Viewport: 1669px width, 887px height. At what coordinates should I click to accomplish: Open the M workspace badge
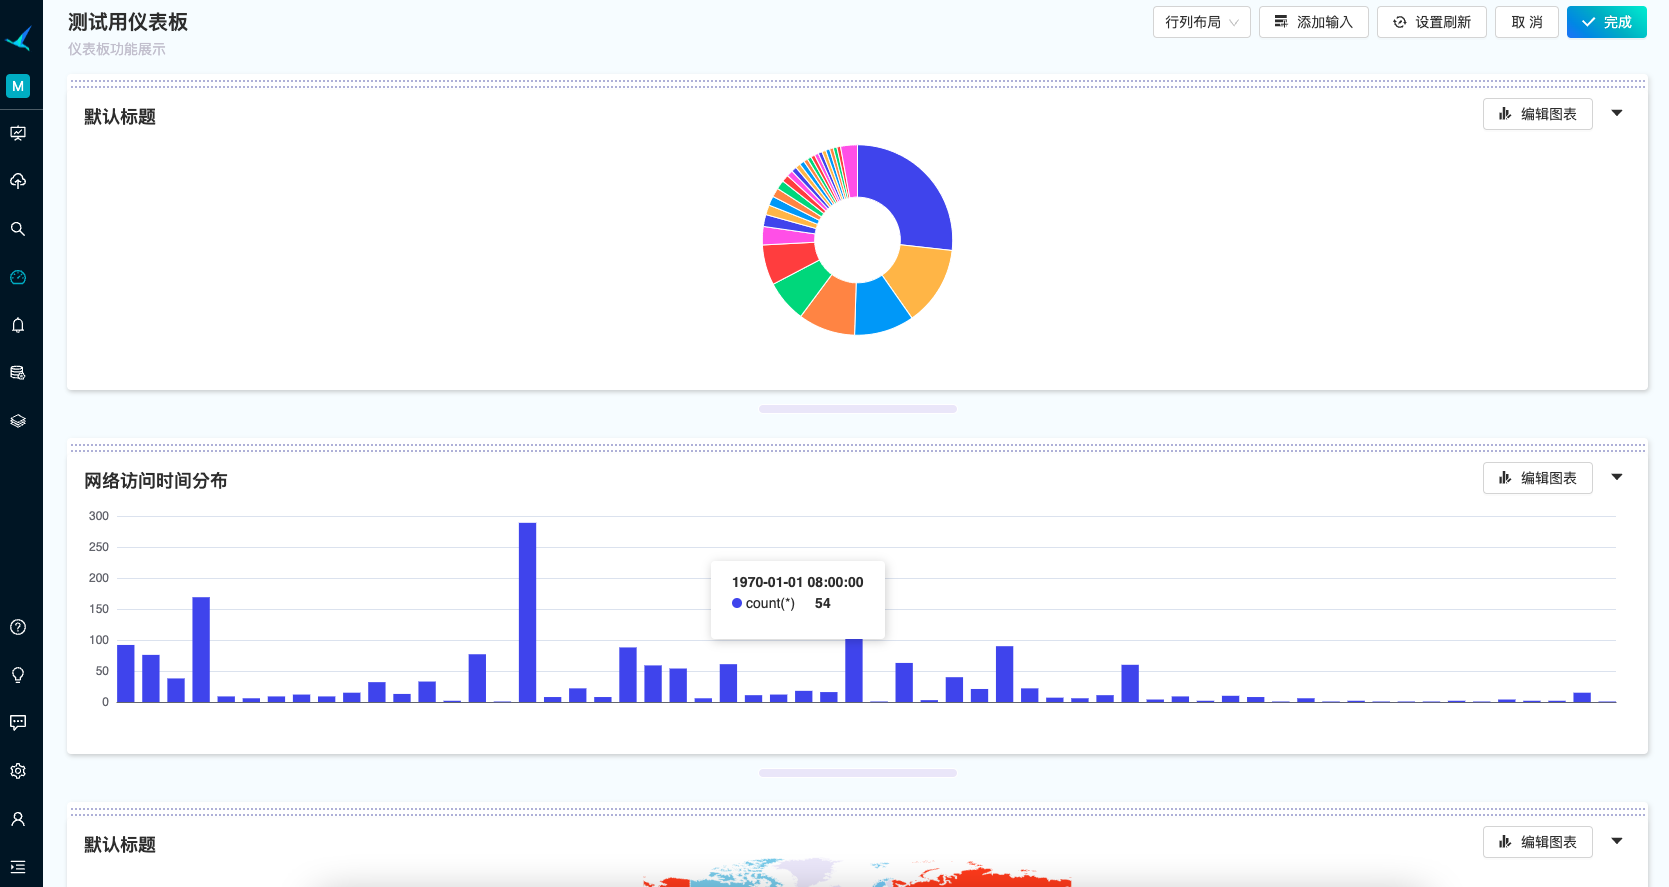(x=18, y=86)
